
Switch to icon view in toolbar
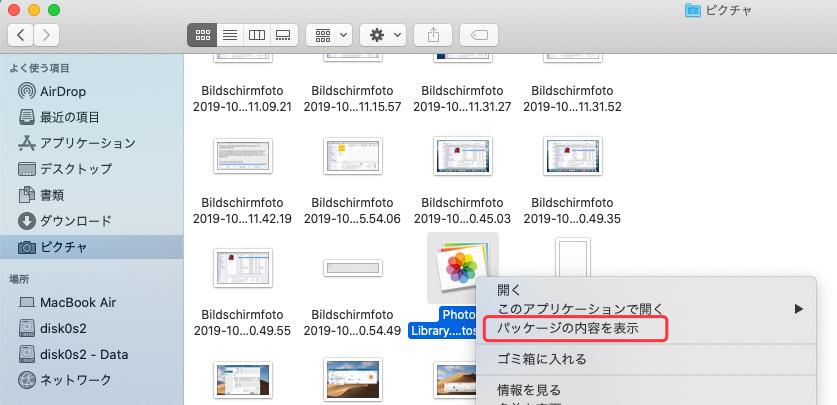203,34
